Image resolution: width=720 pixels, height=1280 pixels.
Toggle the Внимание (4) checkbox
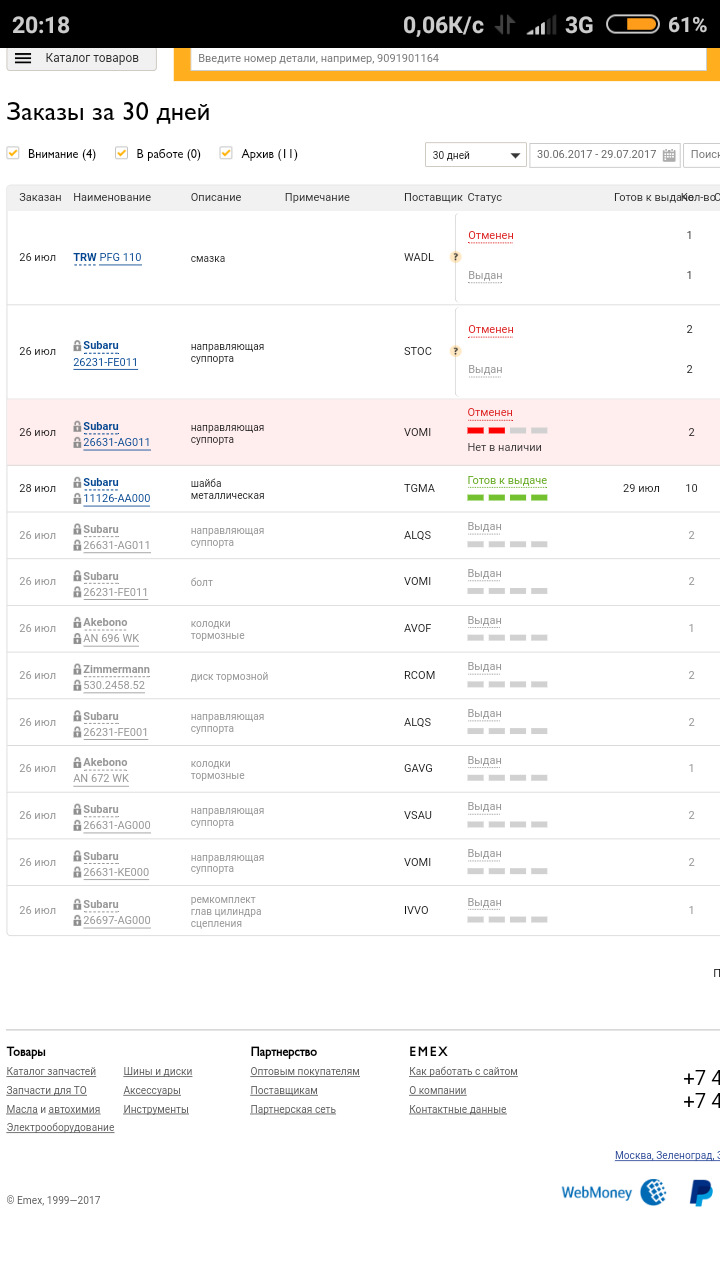pyautogui.click(x=13, y=153)
